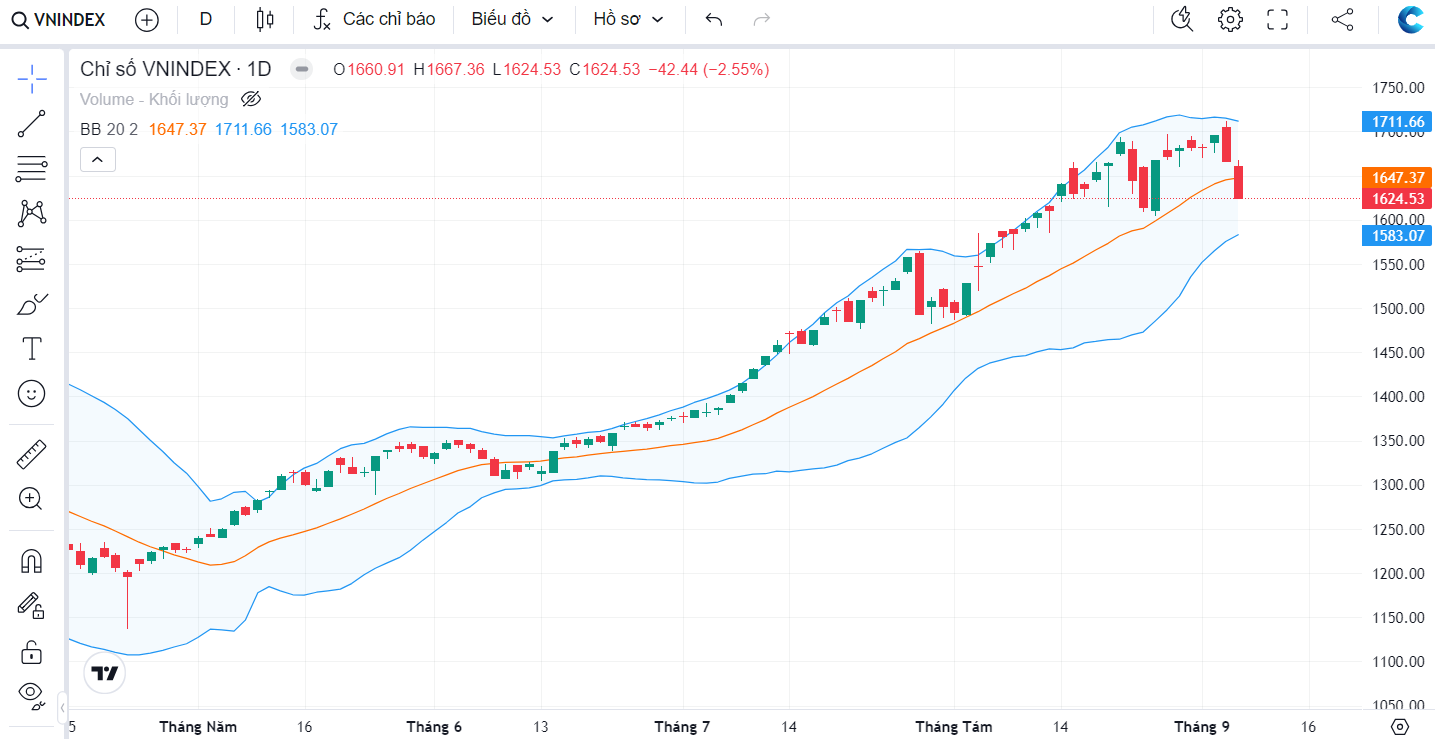The width and height of the screenshot is (1435, 739).
Task: Redo the chart action
Action: 762,19
